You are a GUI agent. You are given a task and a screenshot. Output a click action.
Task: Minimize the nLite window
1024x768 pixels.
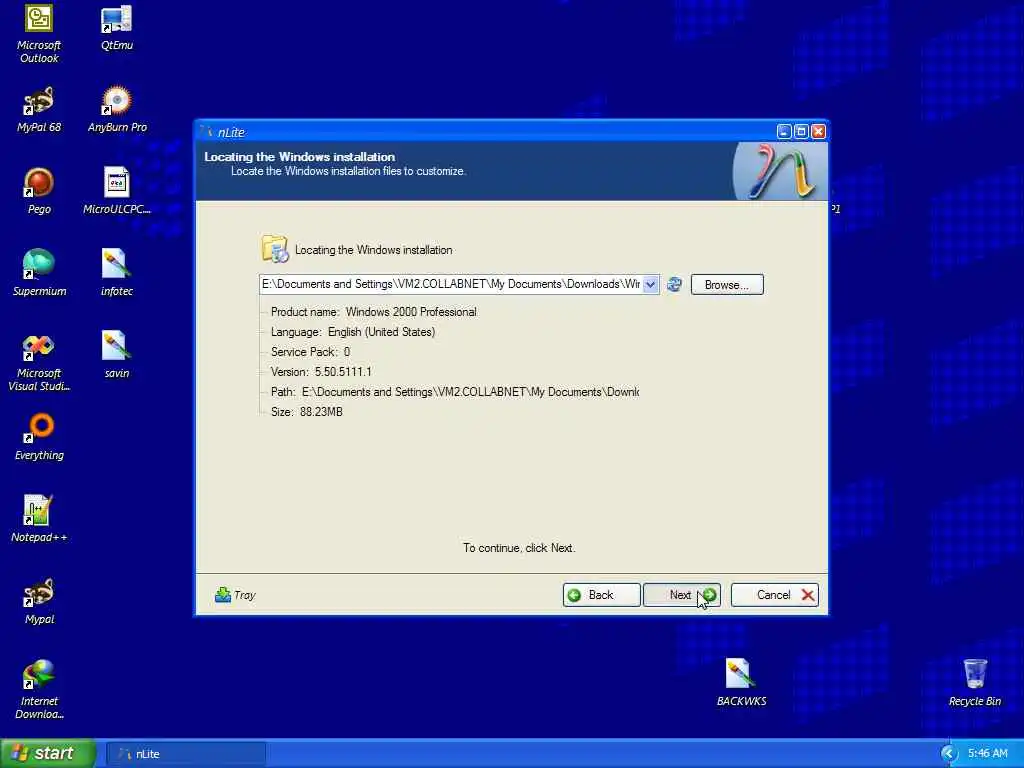coord(784,132)
